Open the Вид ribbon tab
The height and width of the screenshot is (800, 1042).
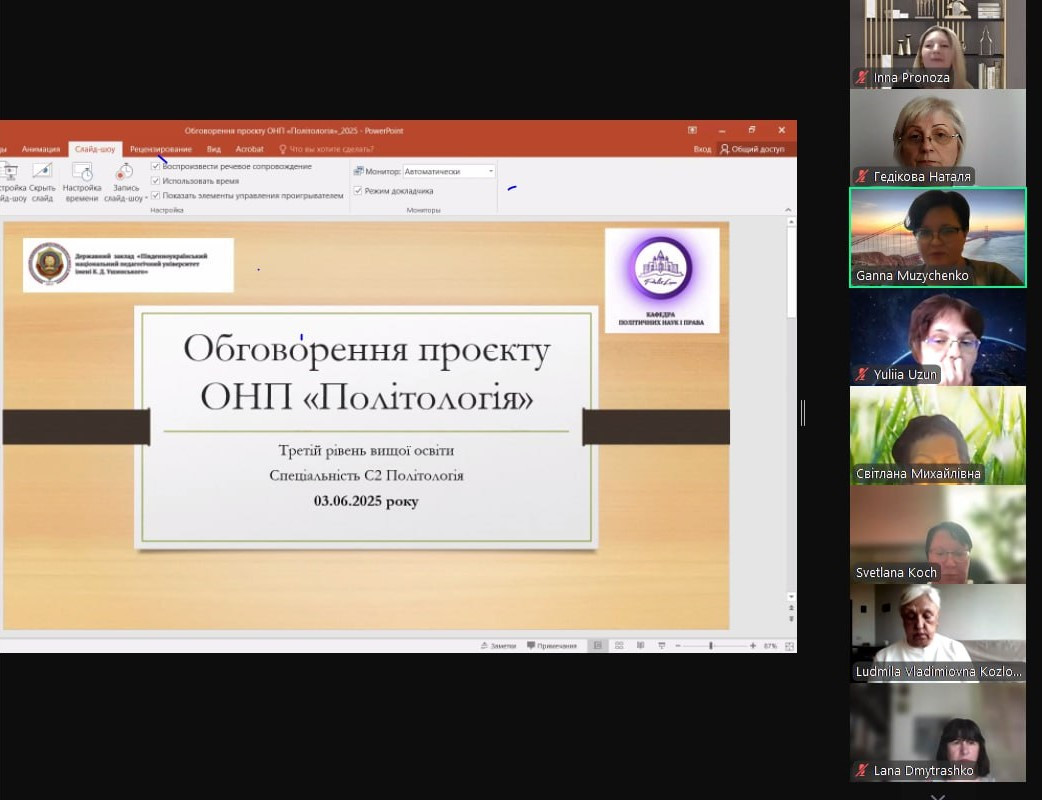pos(213,149)
